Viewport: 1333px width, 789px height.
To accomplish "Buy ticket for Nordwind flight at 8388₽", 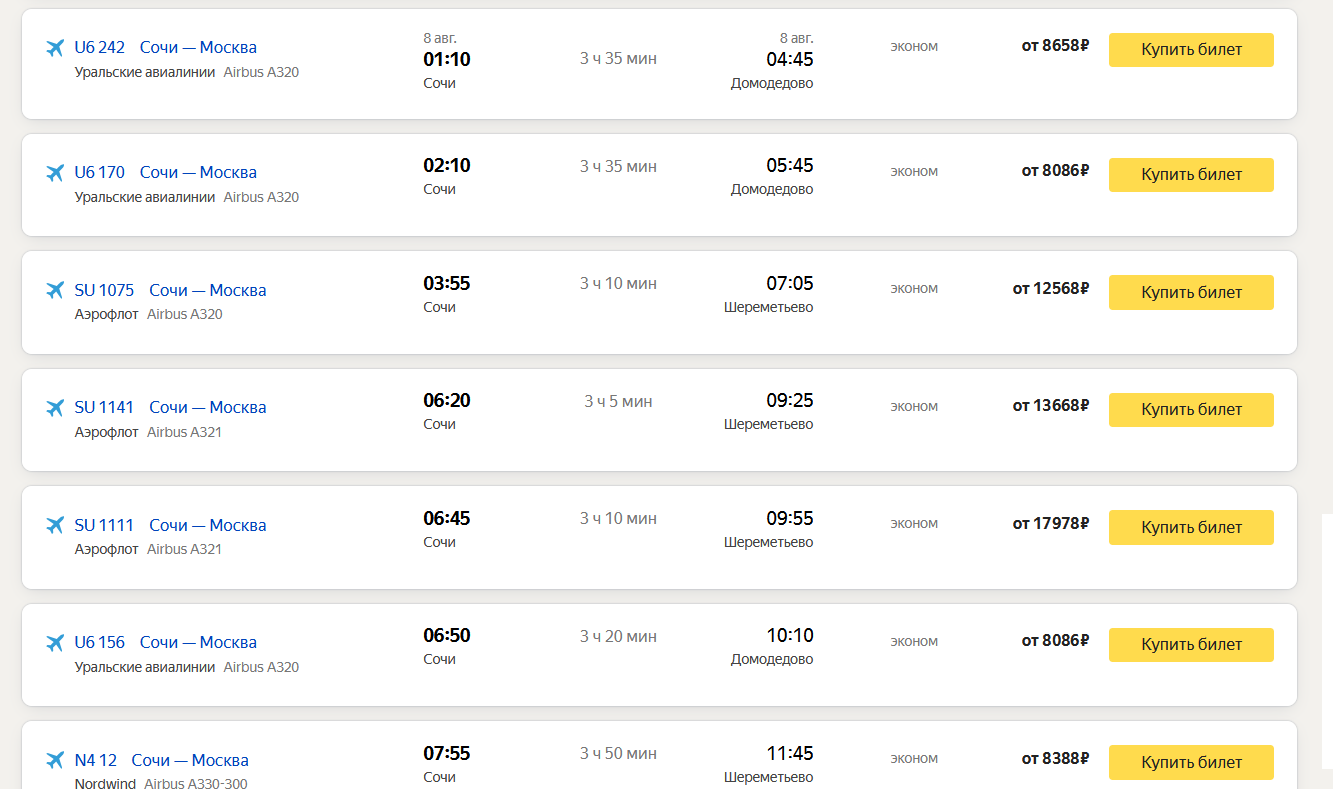I will 1191,763.
